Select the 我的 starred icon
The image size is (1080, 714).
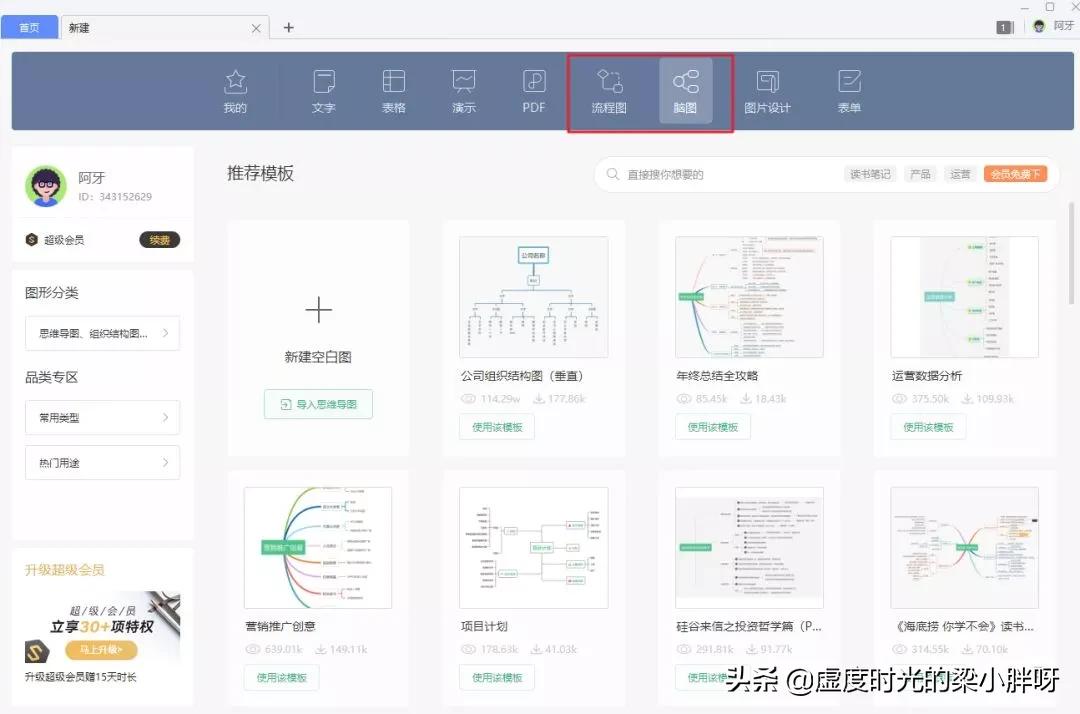(235, 91)
